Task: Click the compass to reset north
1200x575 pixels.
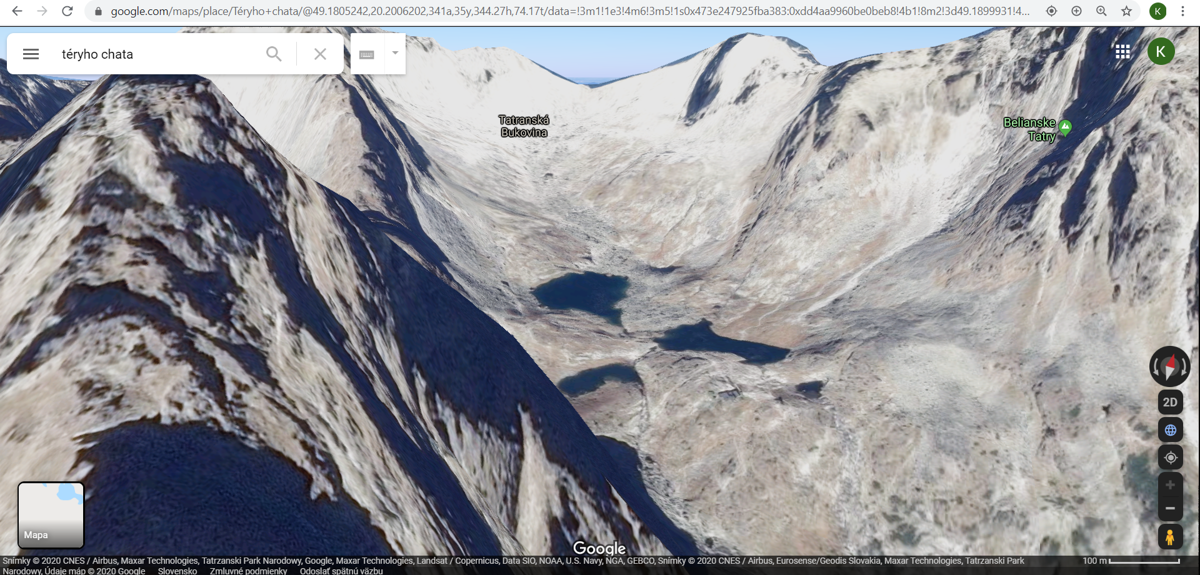Action: tap(1169, 366)
